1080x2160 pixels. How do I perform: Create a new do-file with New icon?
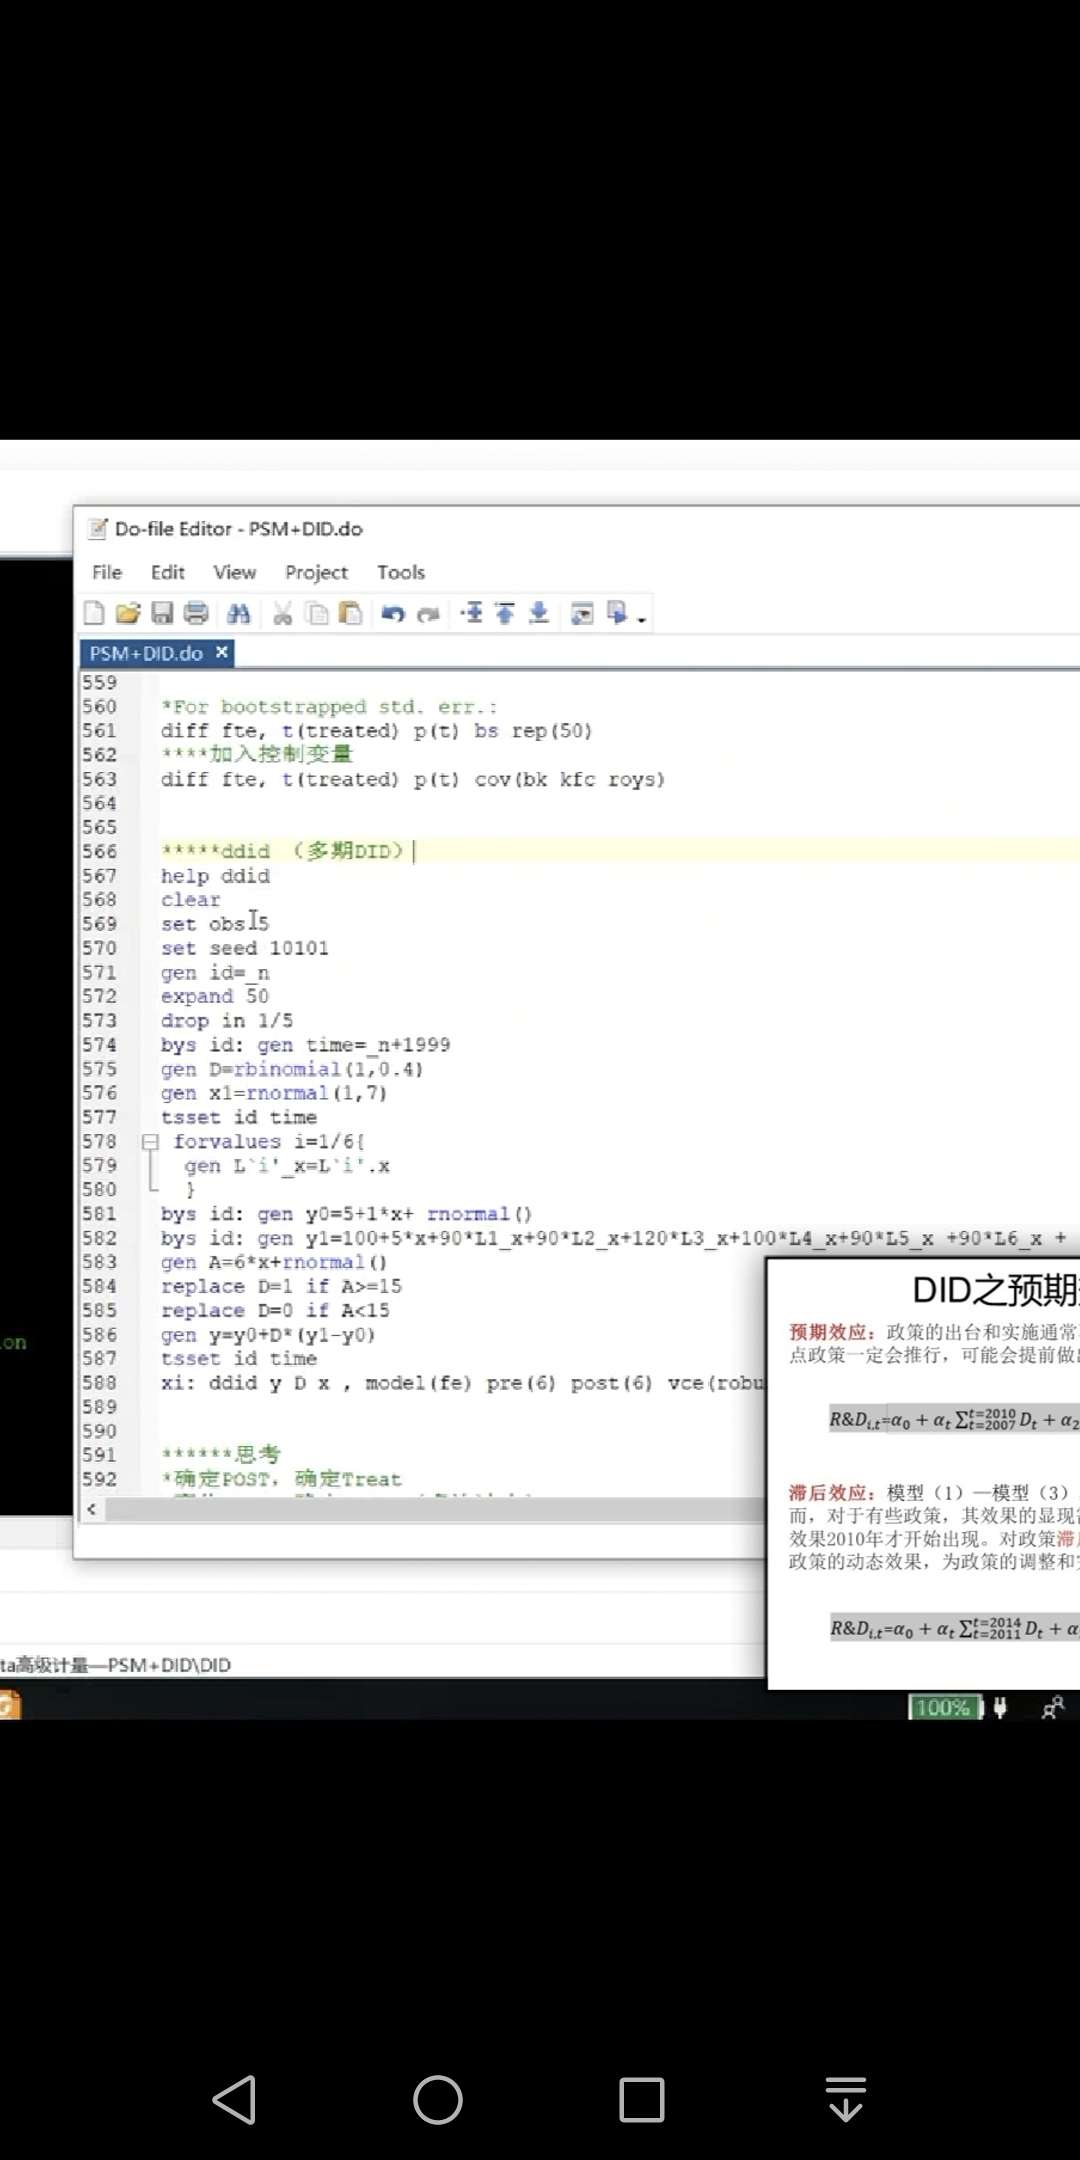[x=94, y=613]
